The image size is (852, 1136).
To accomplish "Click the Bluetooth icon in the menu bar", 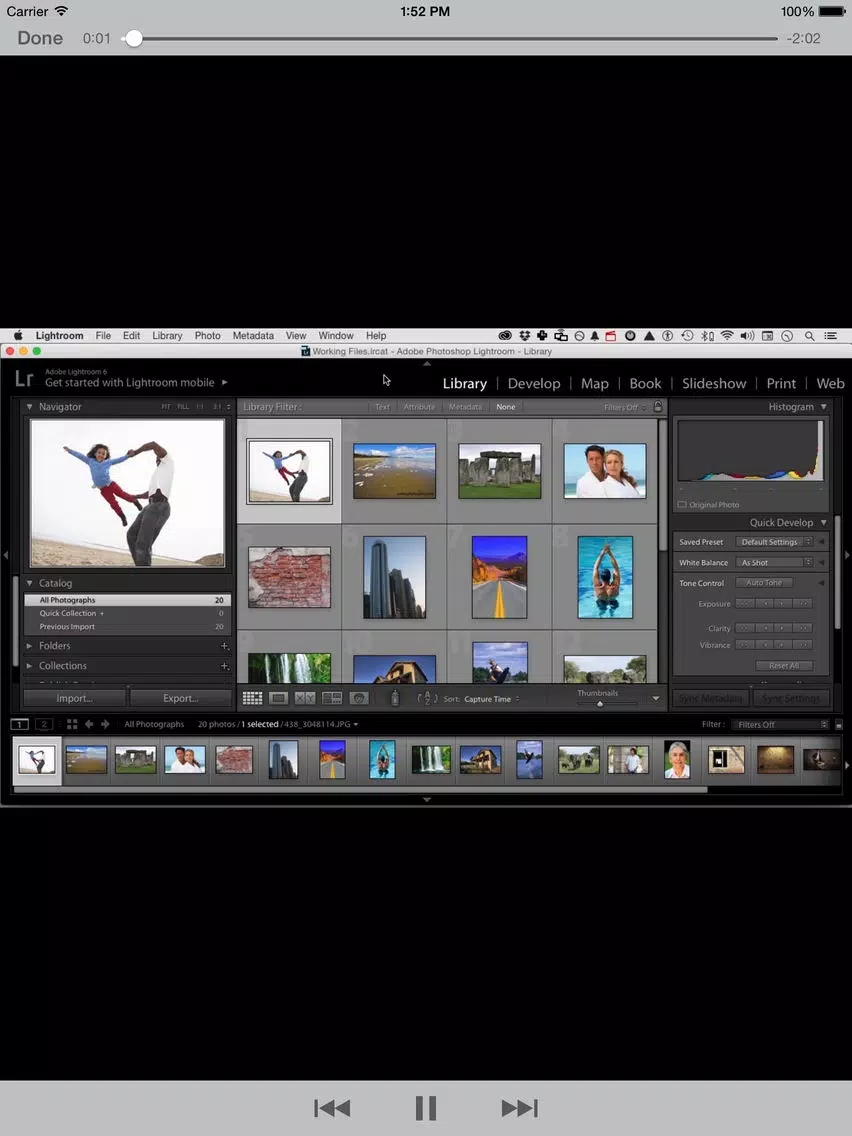I will click(707, 335).
